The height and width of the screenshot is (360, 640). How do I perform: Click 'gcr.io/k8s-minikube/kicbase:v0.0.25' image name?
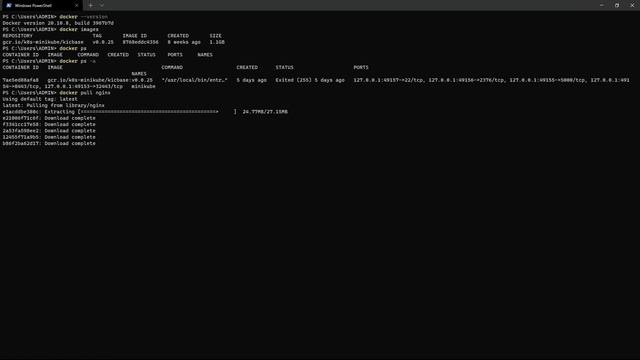[x=100, y=80]
